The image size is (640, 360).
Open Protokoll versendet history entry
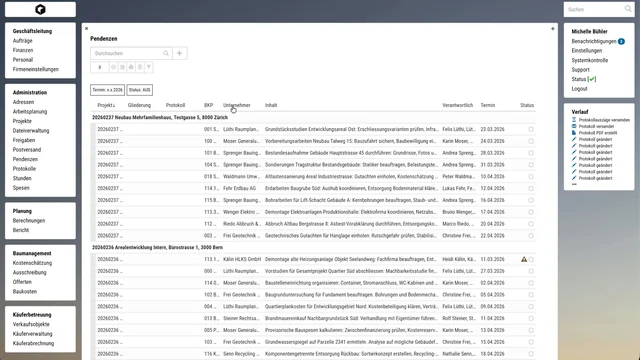(596, 127)
